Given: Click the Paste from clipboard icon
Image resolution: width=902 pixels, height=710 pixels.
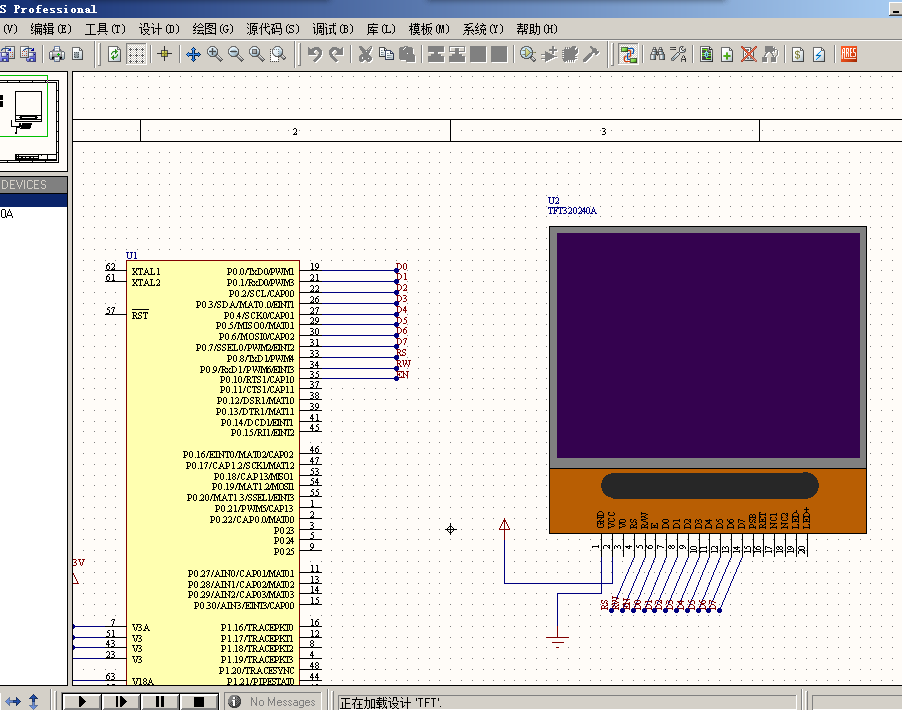Looking at the screenshot, I should (x=407, y=54).
